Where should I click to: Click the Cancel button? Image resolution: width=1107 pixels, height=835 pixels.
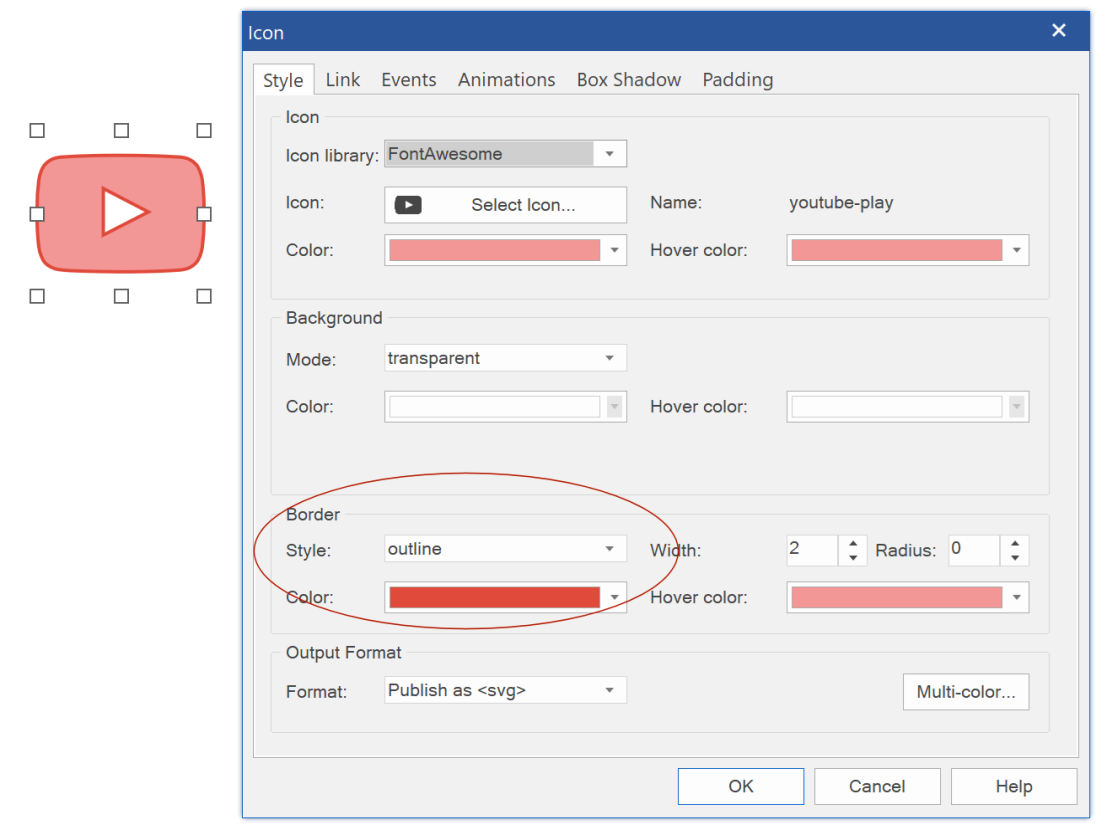pyautogui.click(x=877, y=786)
